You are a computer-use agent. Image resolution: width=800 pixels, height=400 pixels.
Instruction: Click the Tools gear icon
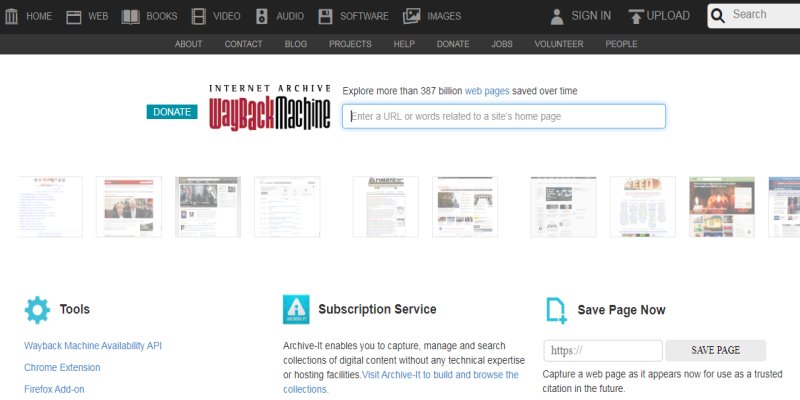37,310
